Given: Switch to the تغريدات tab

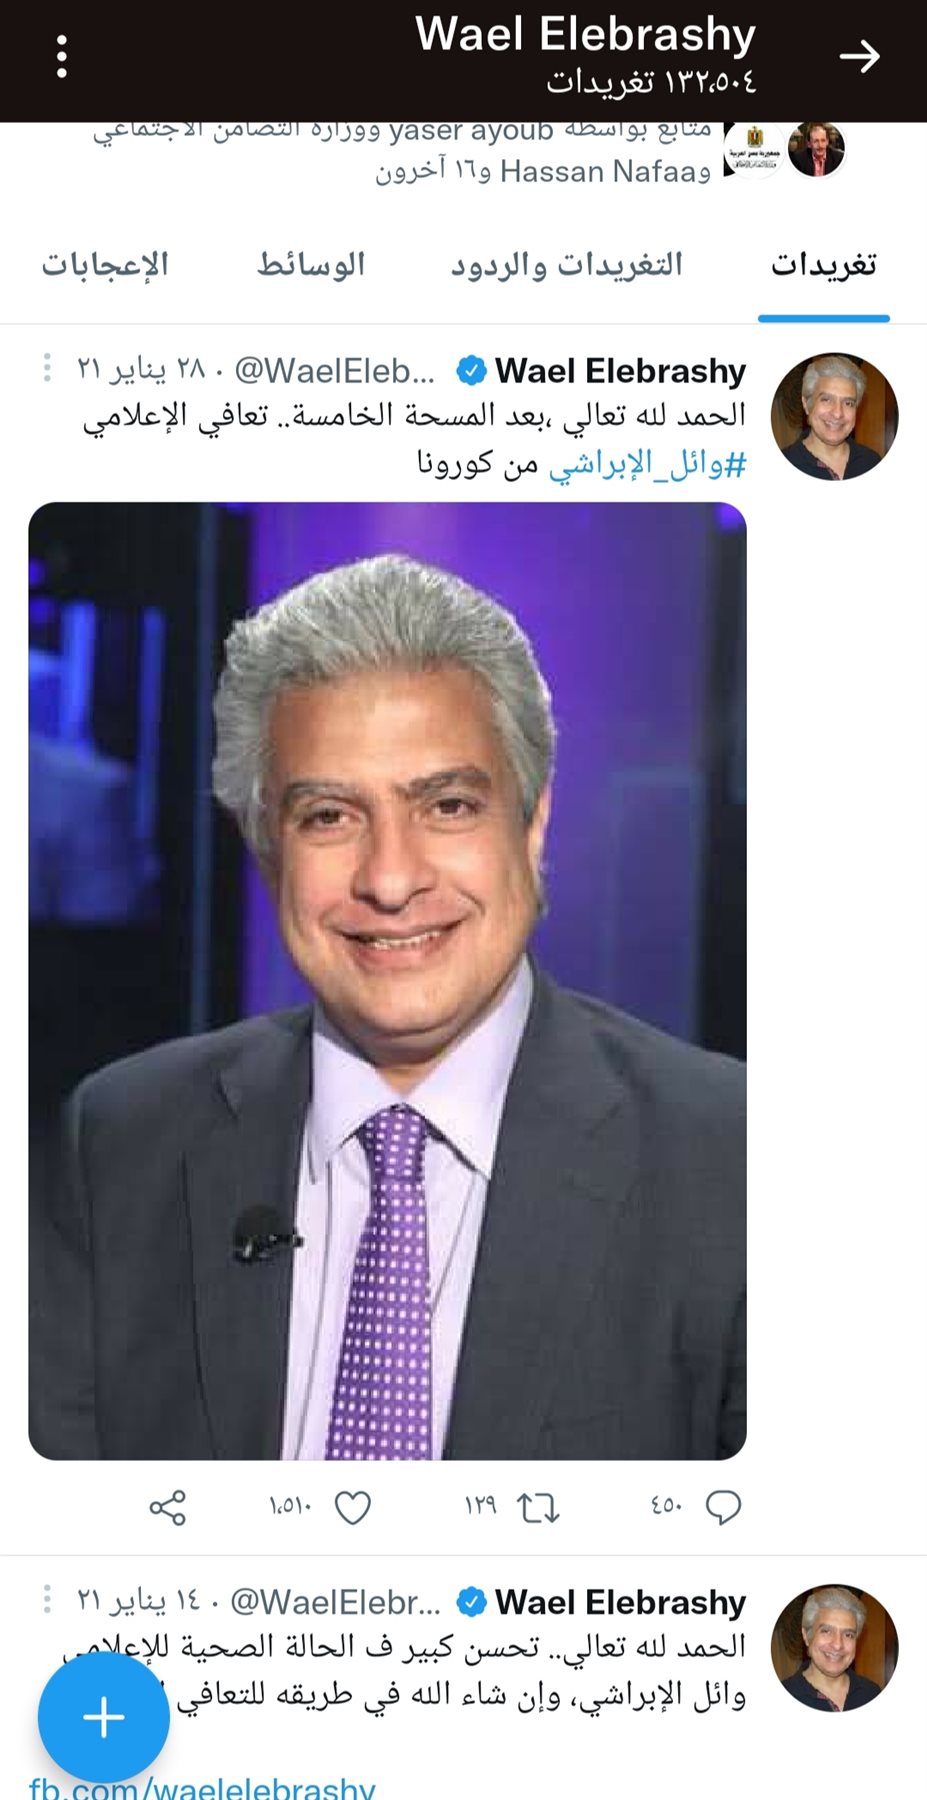Looking at the screenshot, I should (824, 265).
